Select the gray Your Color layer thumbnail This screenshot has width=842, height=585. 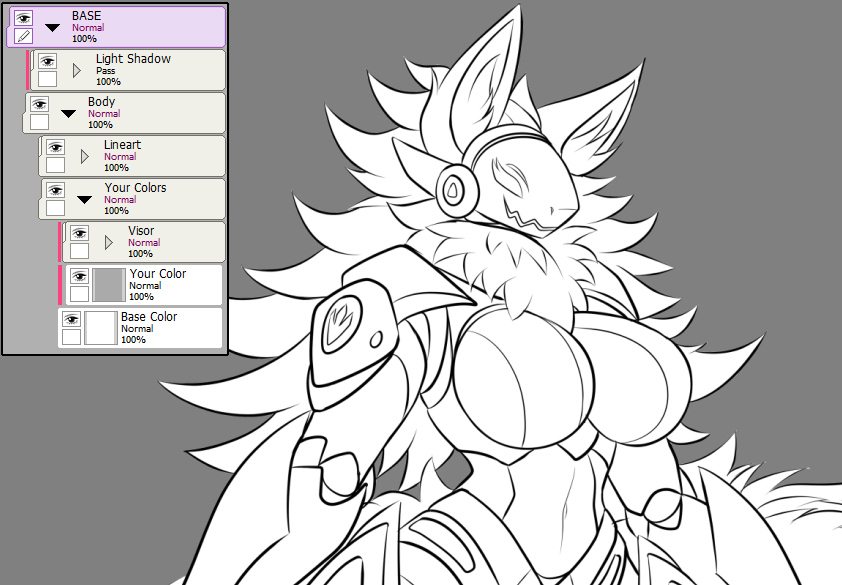108,285
